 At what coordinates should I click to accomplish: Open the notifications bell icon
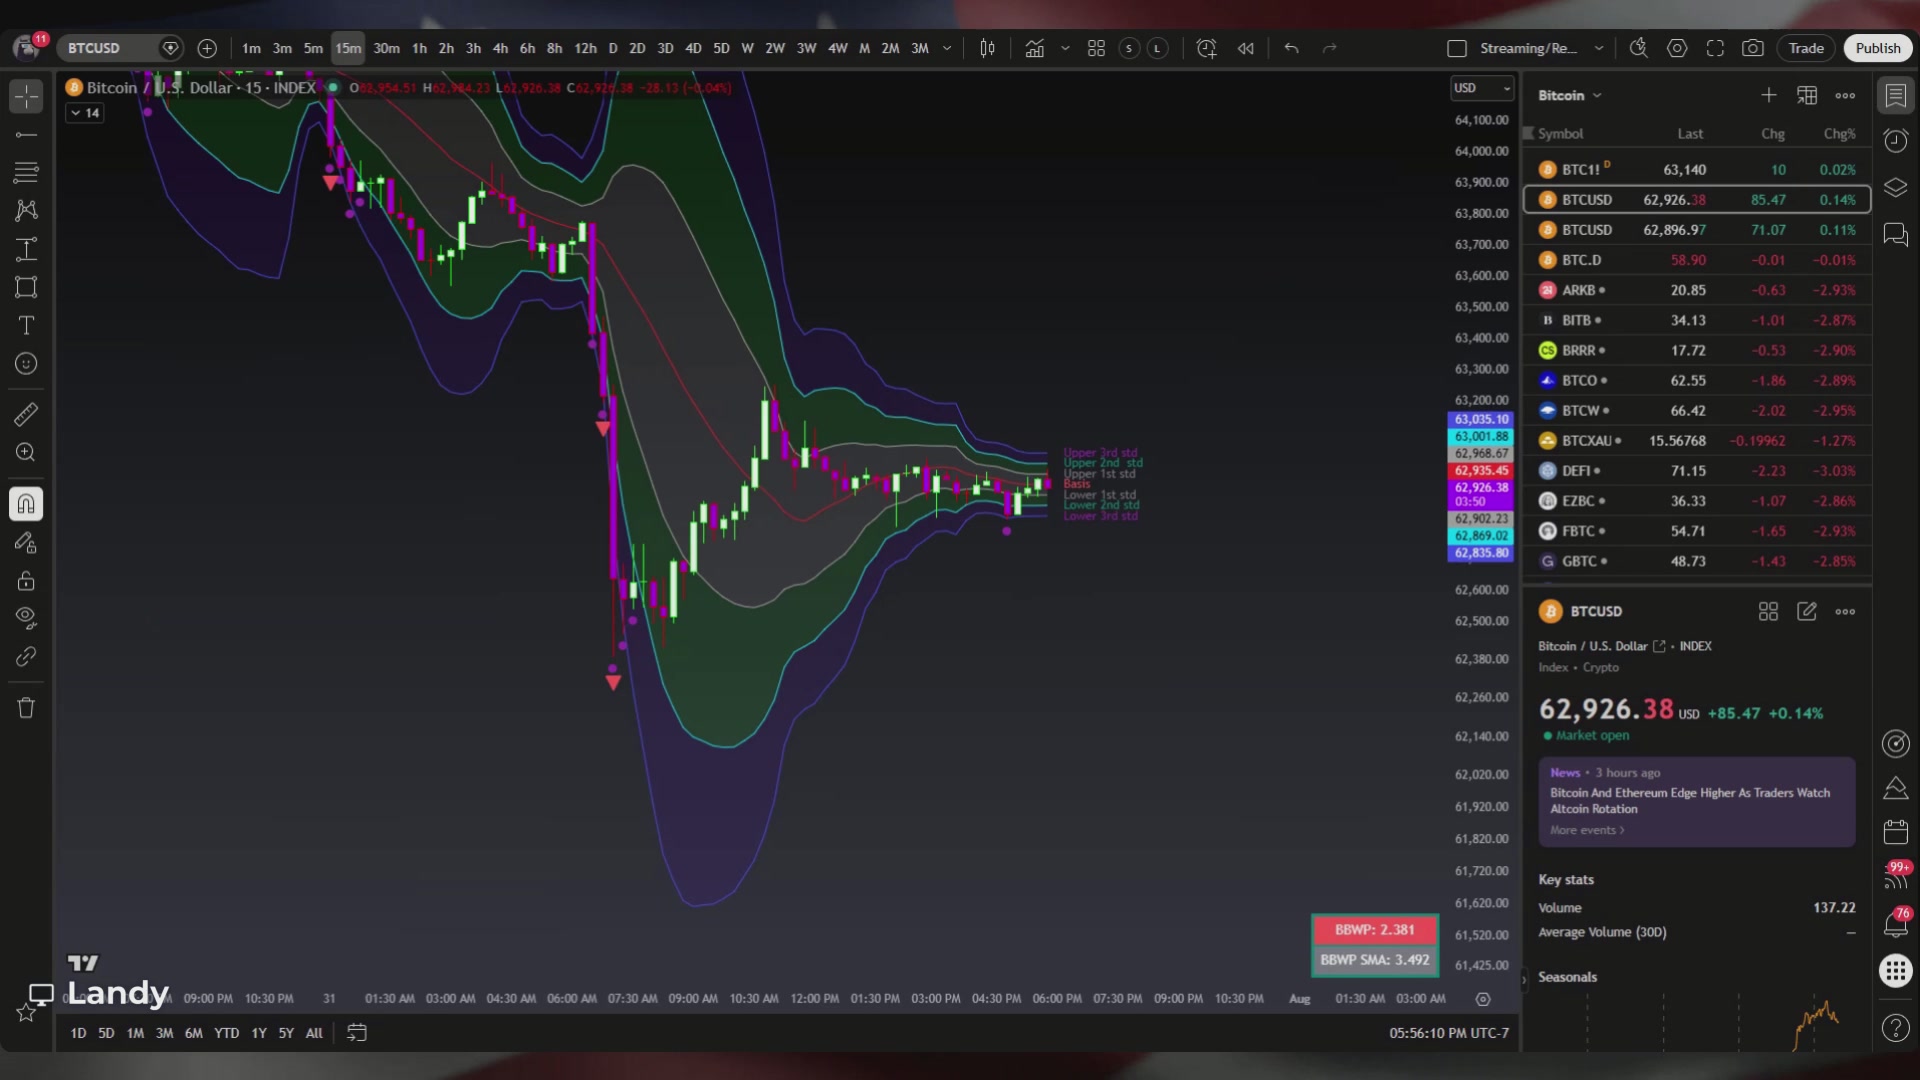(x=1895, y=924)
